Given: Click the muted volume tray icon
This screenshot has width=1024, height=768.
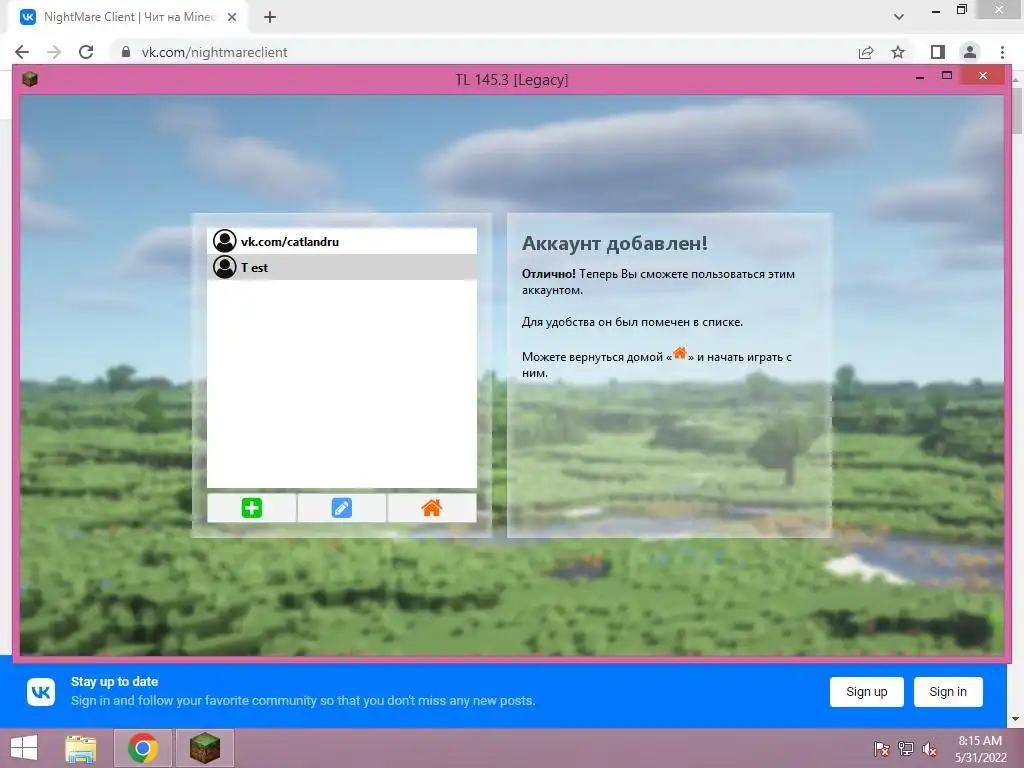Looking at the screenshot, I should [929, 749].
